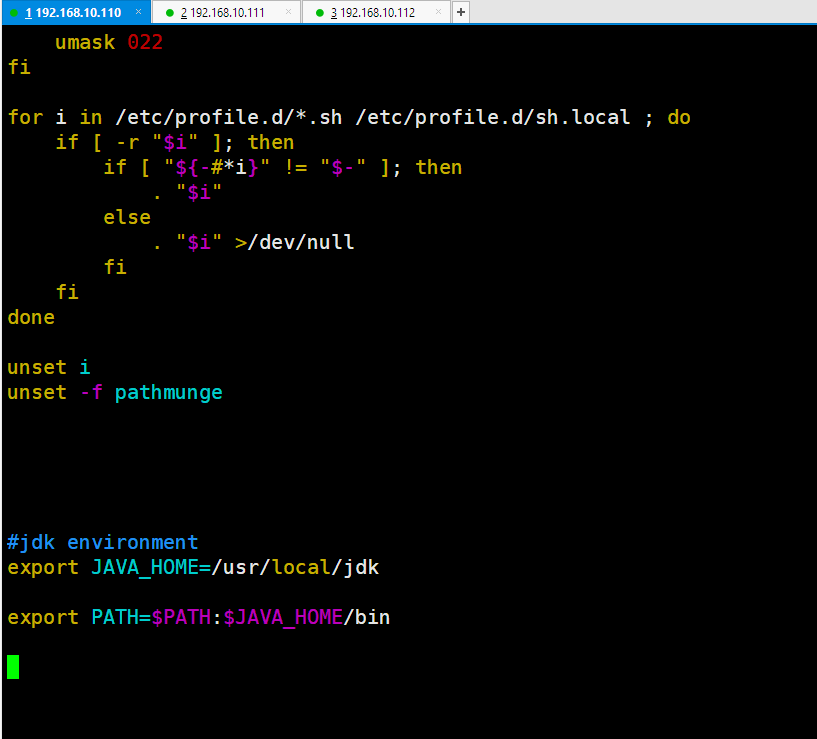The height and width of the screenshot is (739, 817).
Task: Click on 'unset -f pathmunge' text
Action: pos(115,393)
